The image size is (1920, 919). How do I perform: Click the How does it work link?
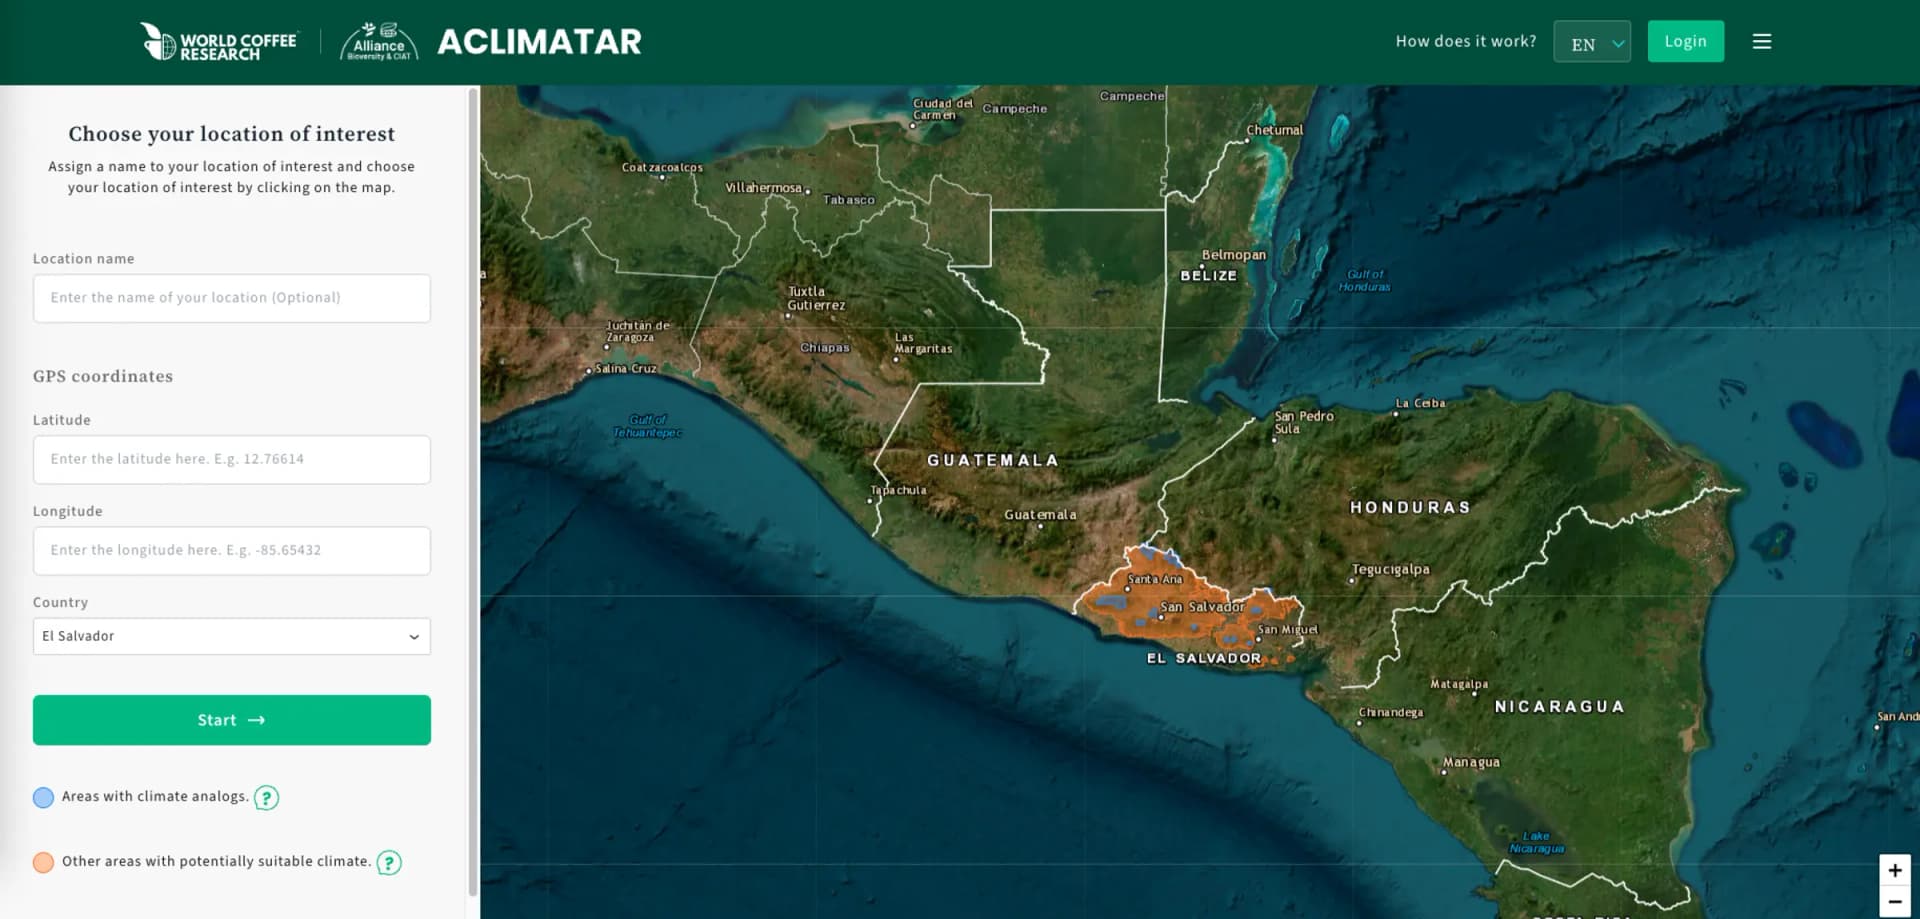(1465, 41)
